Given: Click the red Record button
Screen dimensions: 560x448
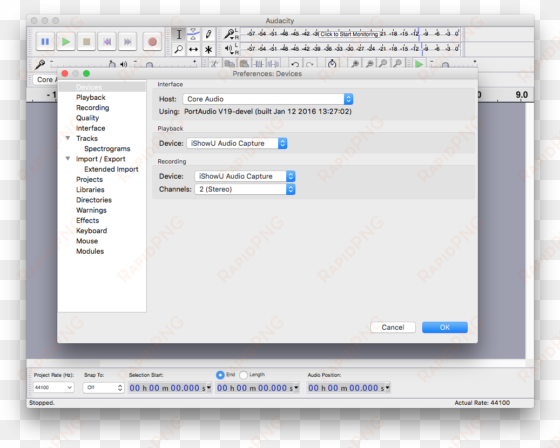Looking at the screenshot, I should [x=152, y=42].
